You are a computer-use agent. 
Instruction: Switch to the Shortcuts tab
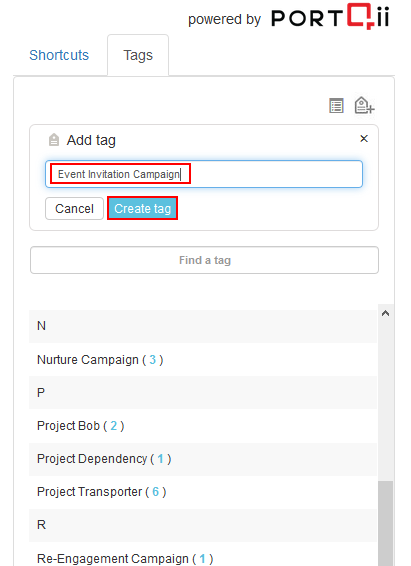(59, 55)
